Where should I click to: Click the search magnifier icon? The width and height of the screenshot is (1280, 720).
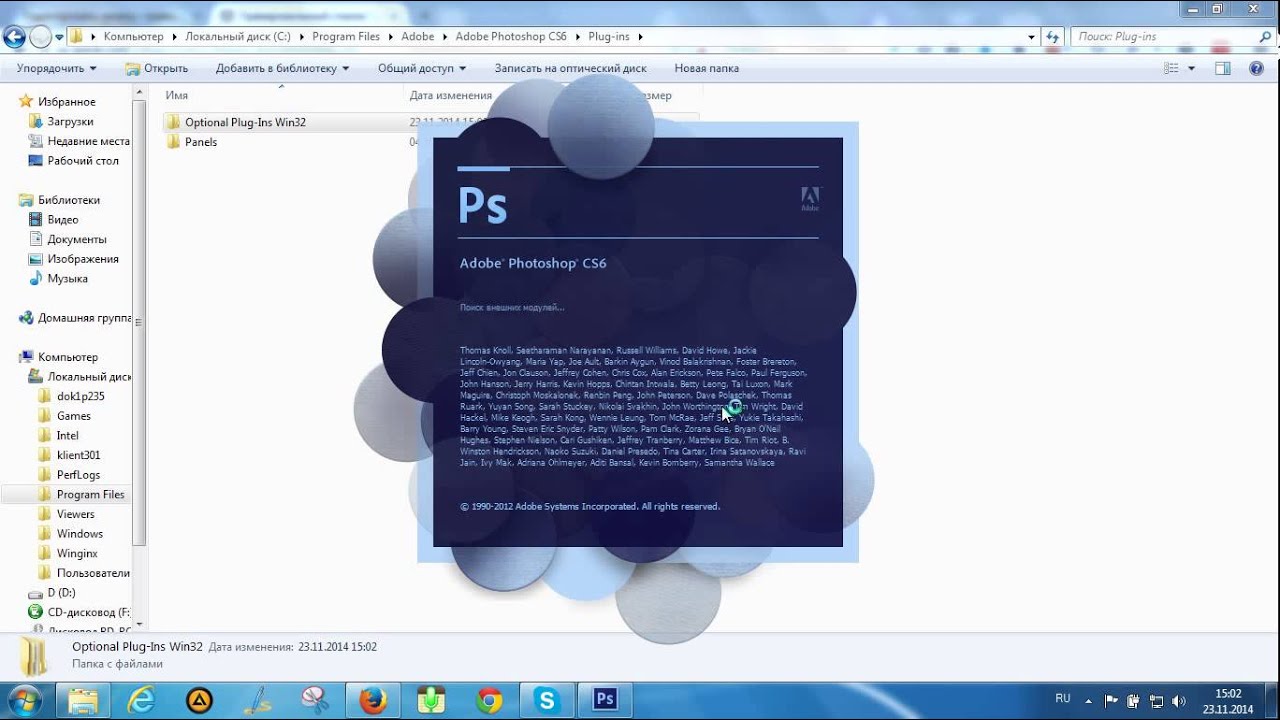click(x=1264, y=37)
